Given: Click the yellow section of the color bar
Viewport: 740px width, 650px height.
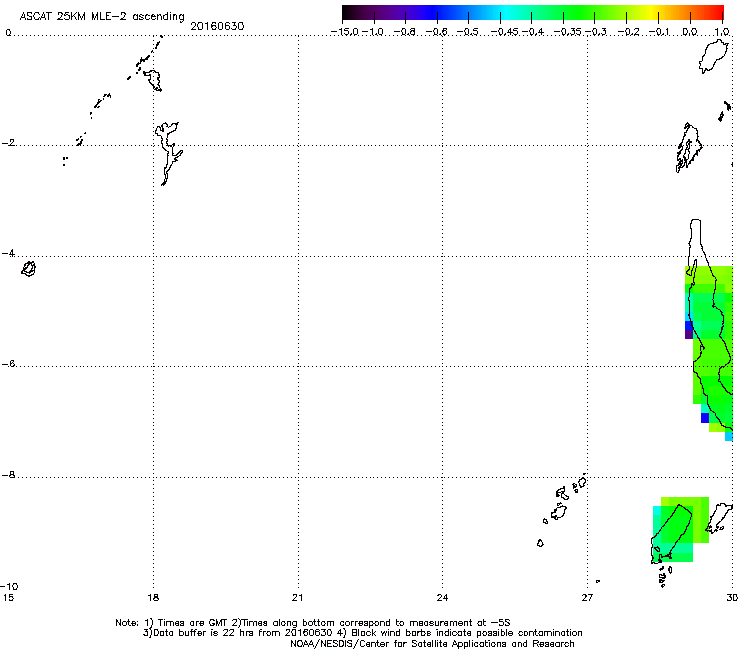Looking at the screenshot, I should pos(653,12).
